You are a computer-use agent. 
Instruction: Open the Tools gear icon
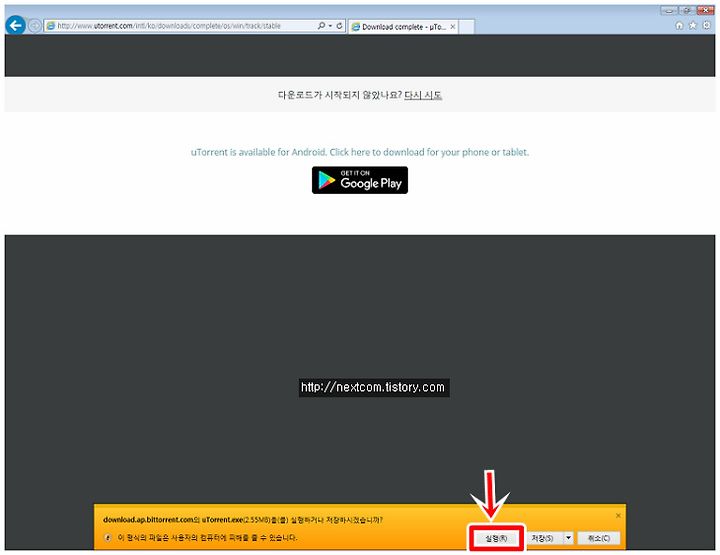[707, 26]
